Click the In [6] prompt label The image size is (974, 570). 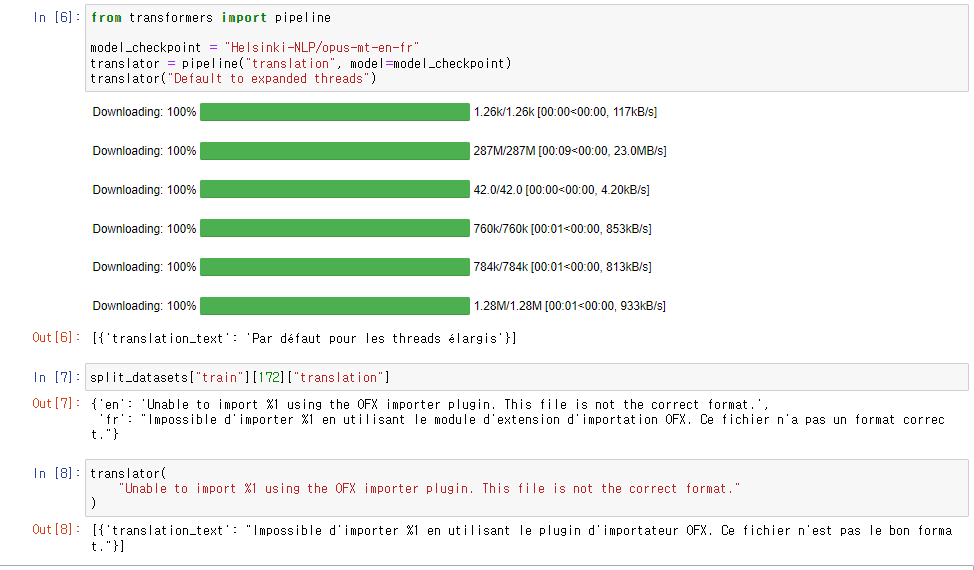[57, 17]
